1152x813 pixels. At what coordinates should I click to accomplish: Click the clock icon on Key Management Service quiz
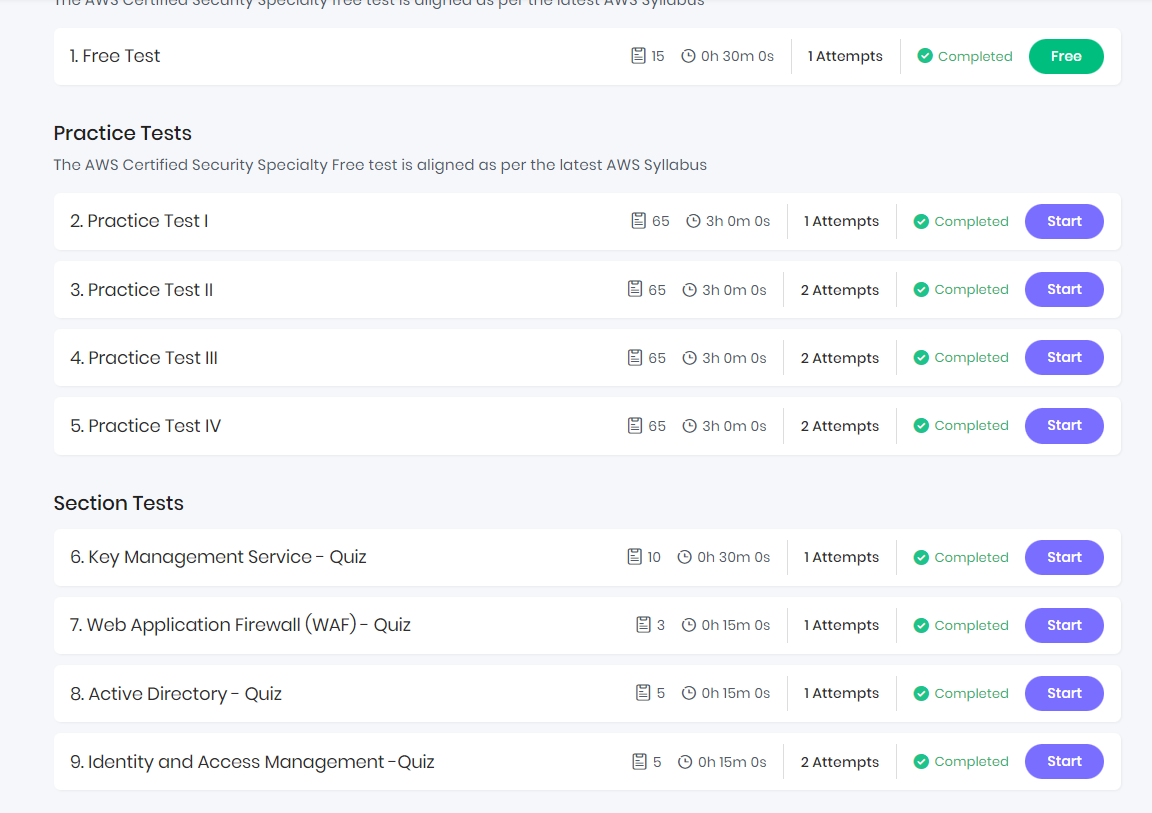pyautogui.click(x=684, y=557)
